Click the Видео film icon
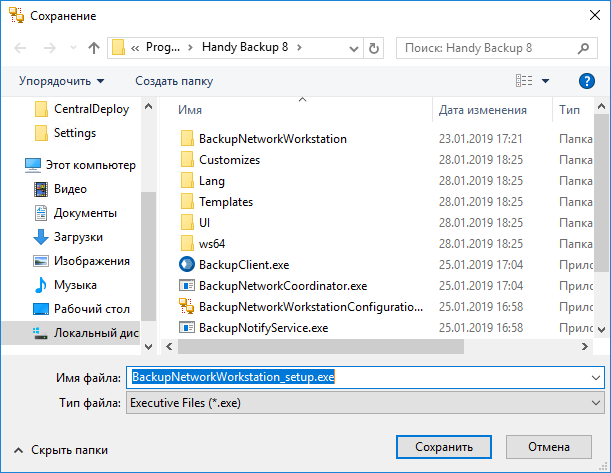 click(x=41, y=189)
